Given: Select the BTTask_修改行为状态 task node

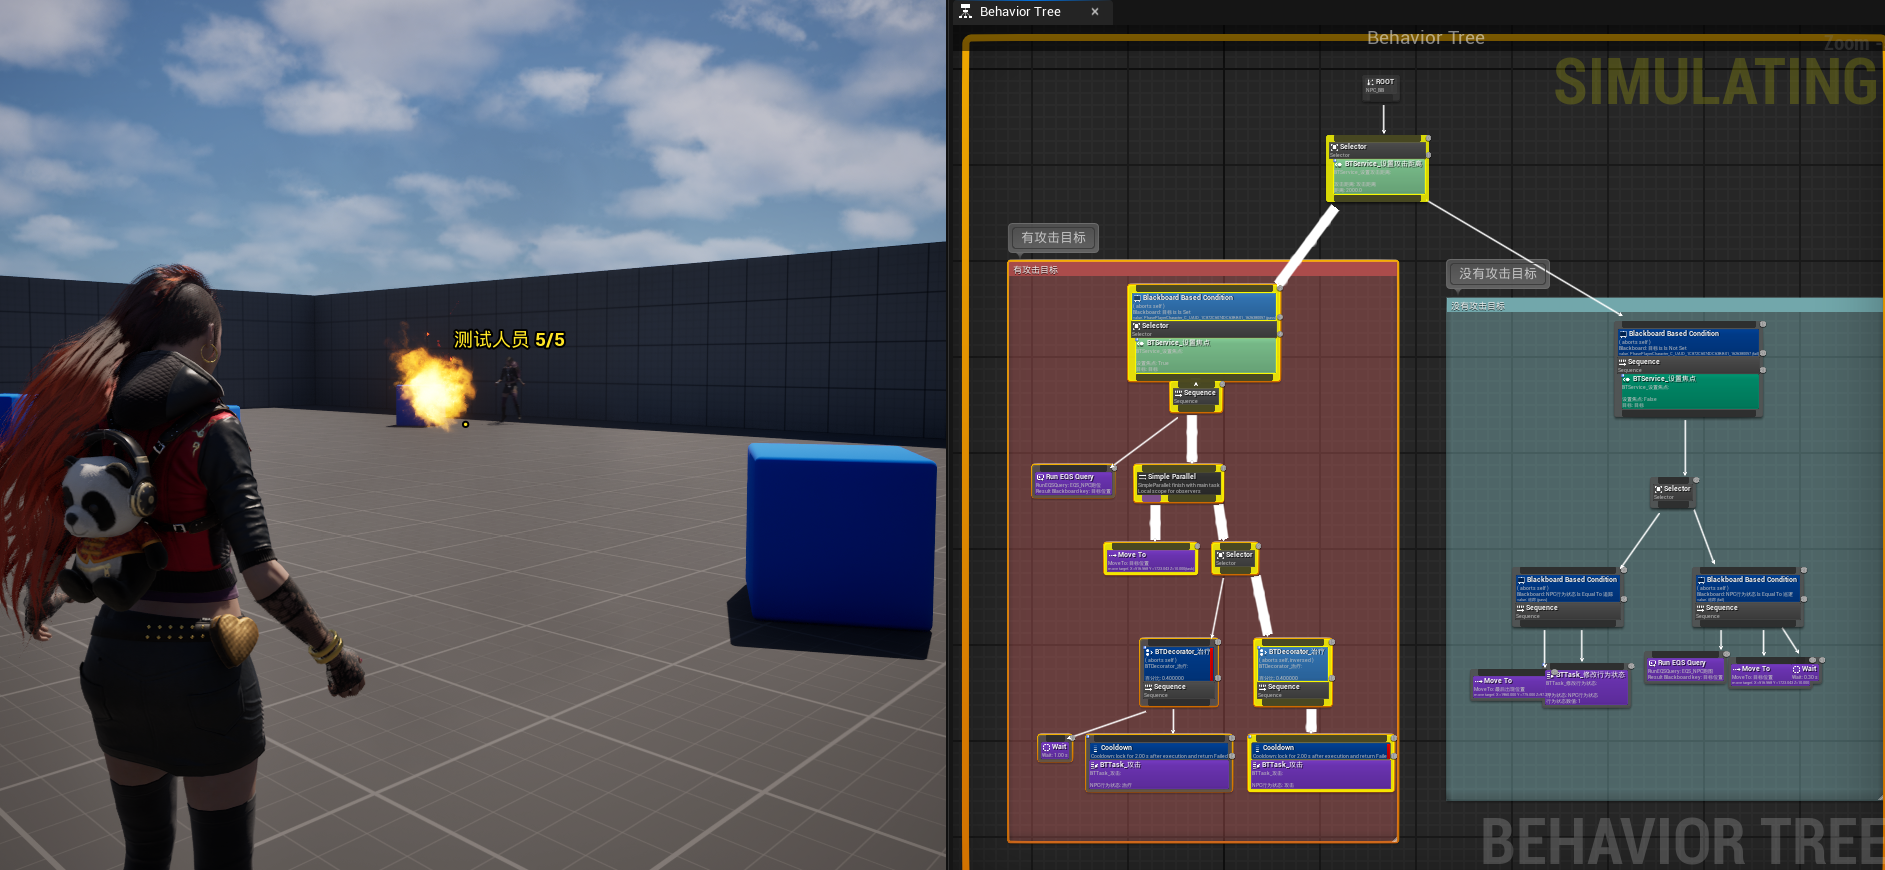Looking at the screenshot, I should (1587, 687).
